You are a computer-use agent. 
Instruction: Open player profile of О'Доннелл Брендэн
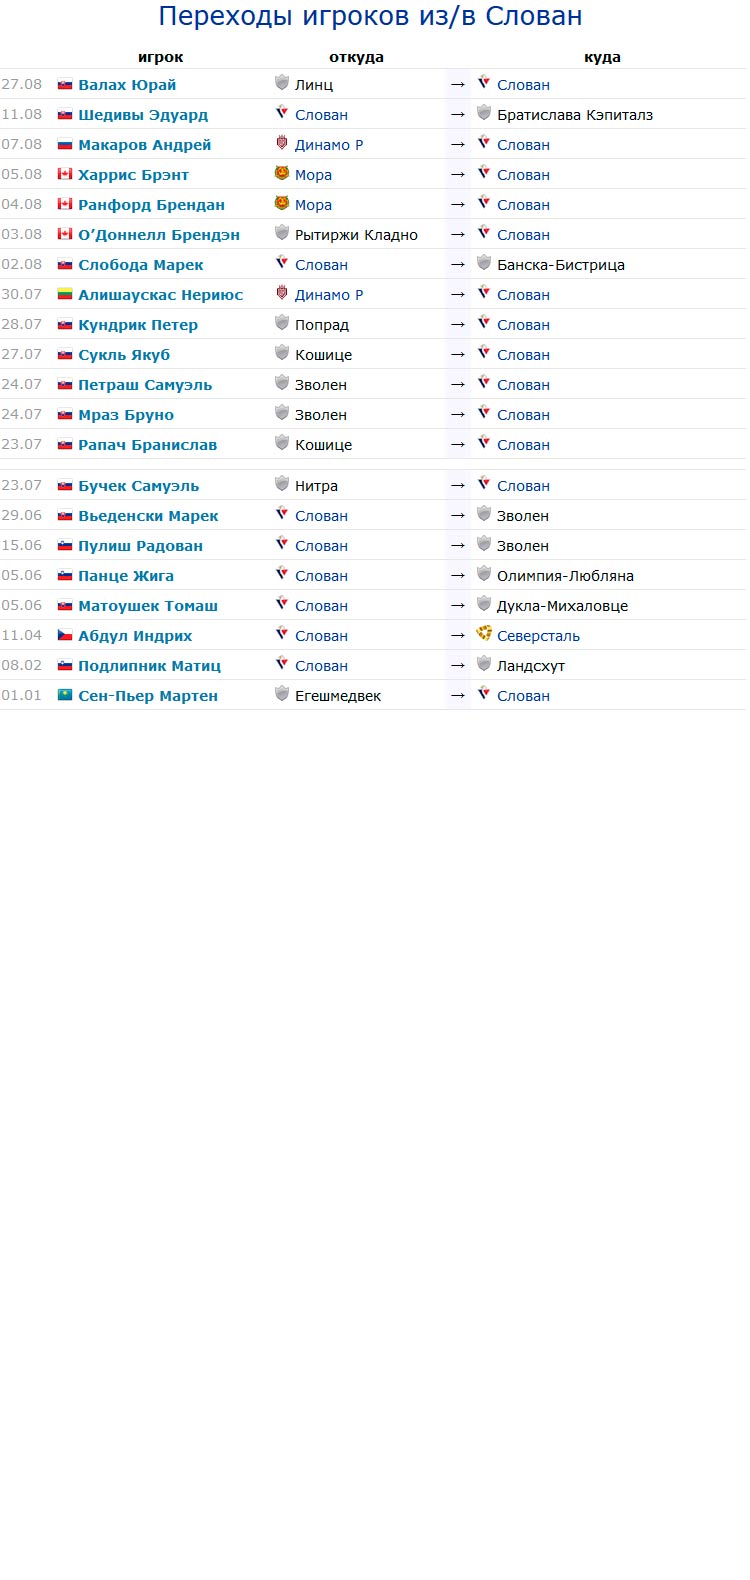pyautogui.click(x=159, y=235)
